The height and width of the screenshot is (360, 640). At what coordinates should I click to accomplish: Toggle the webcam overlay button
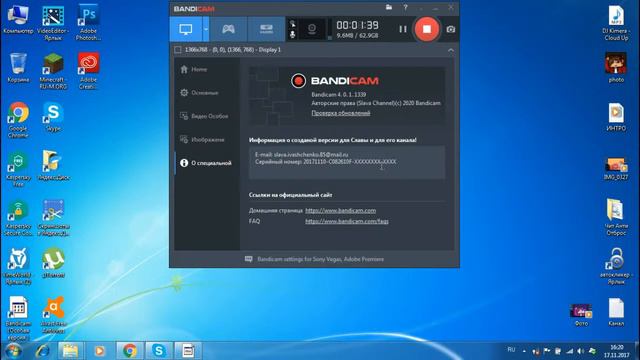click(x=312, y=29)
